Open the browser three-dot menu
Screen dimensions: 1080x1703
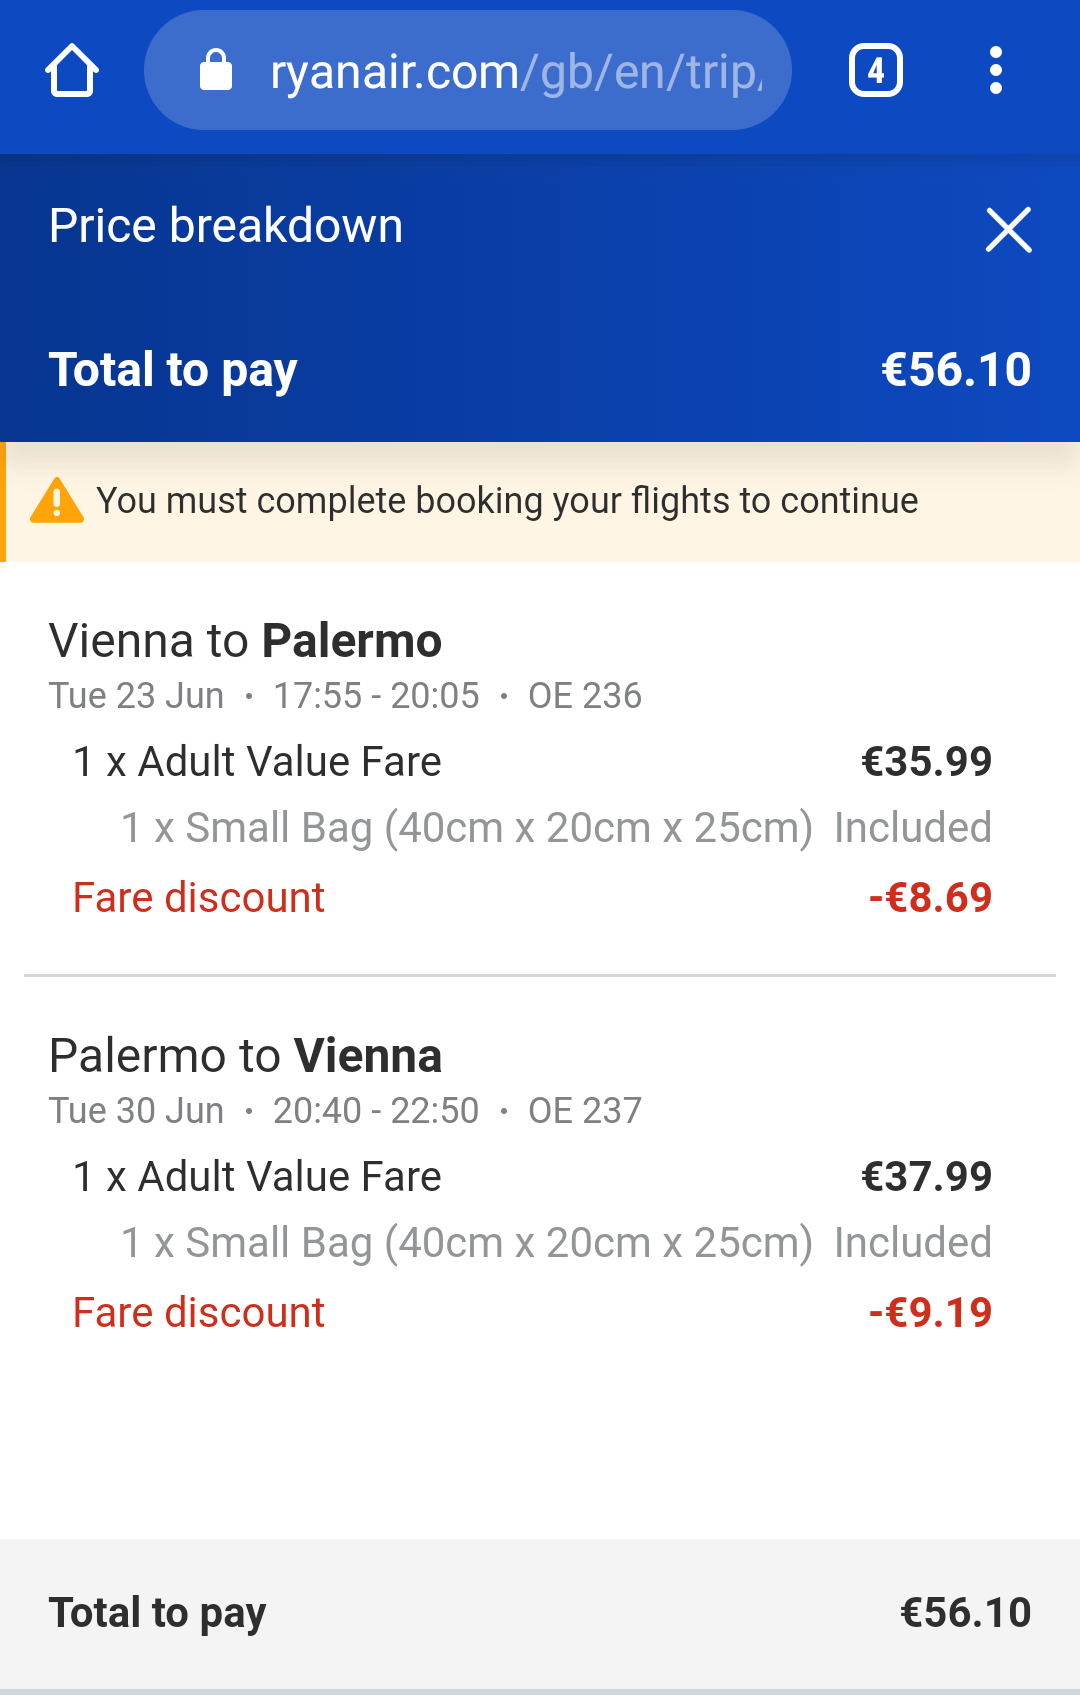pyautogui.click(x=995, y=71)
